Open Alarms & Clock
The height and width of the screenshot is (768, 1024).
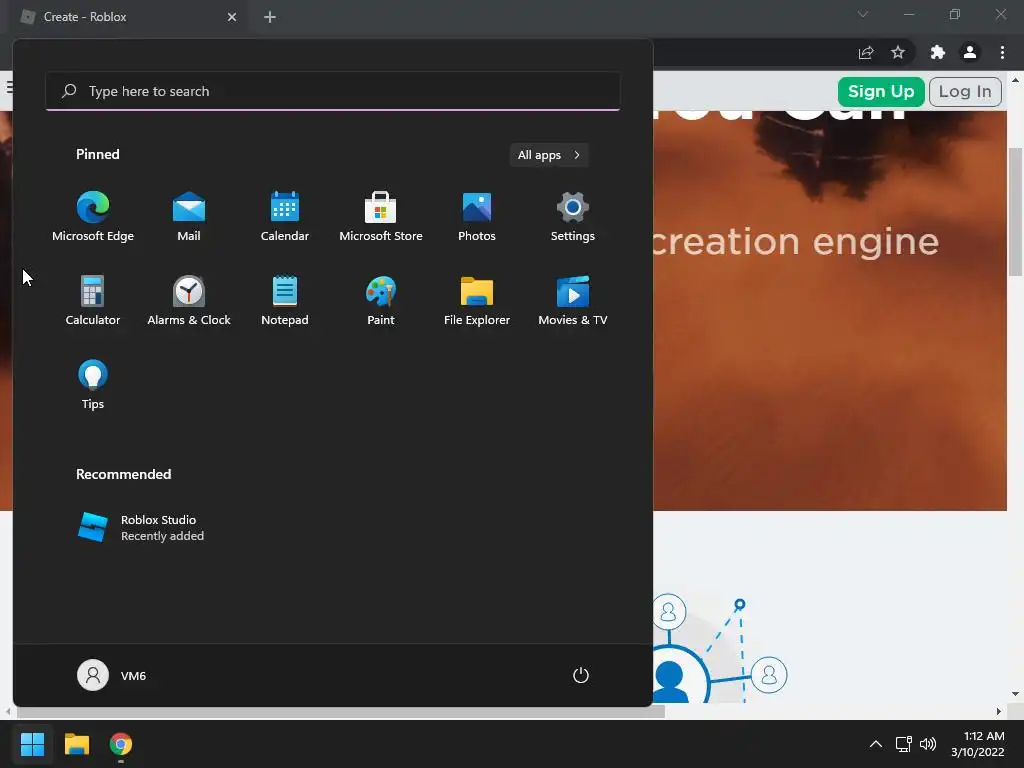tap(189, 301)
